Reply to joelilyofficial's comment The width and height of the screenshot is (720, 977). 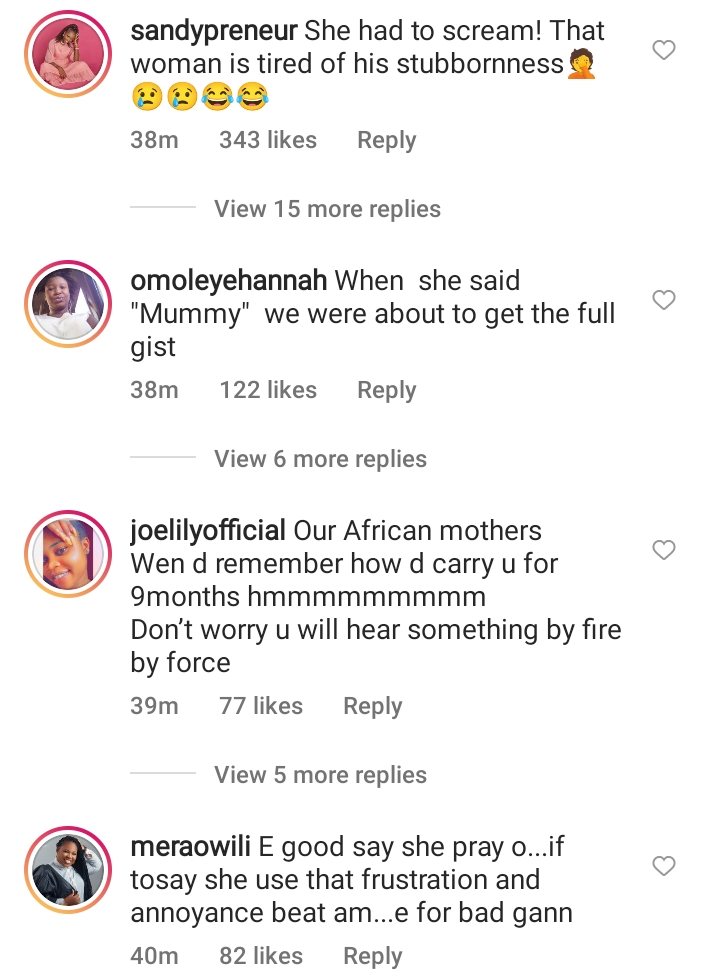[x=372, y=706]
